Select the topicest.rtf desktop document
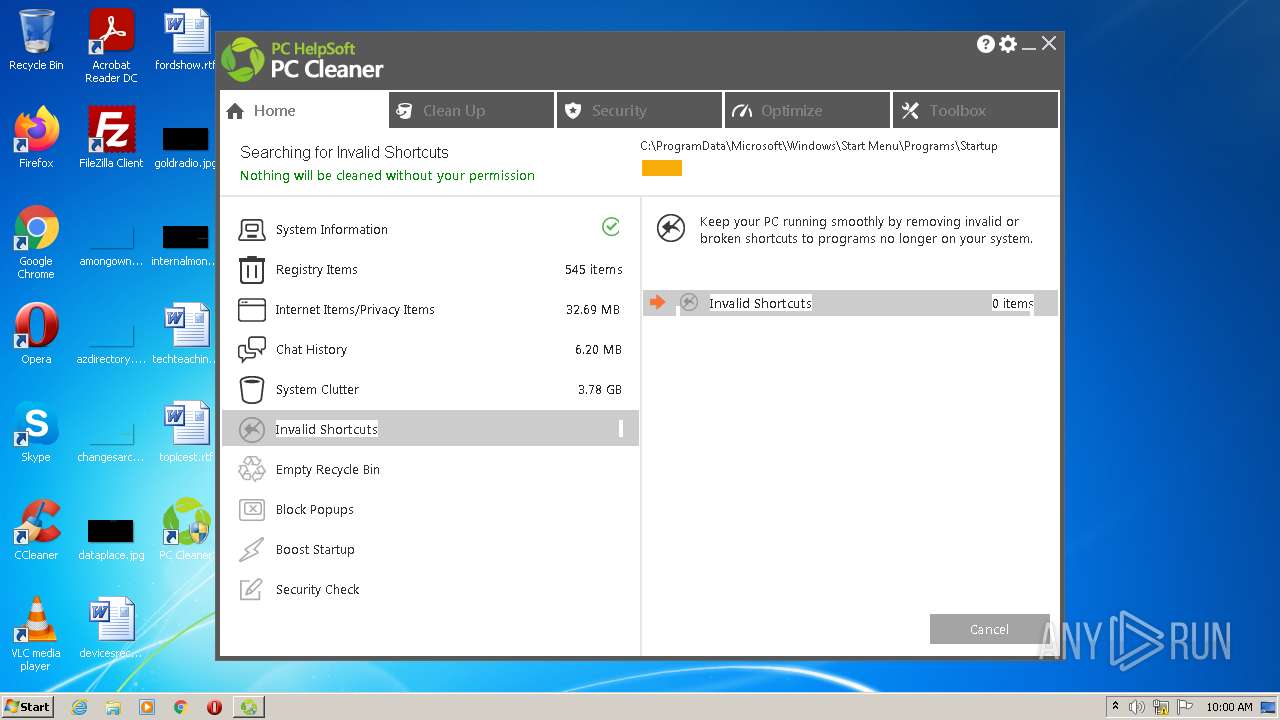Screen dimensions: 1280x720 click(x=186, y=432)
